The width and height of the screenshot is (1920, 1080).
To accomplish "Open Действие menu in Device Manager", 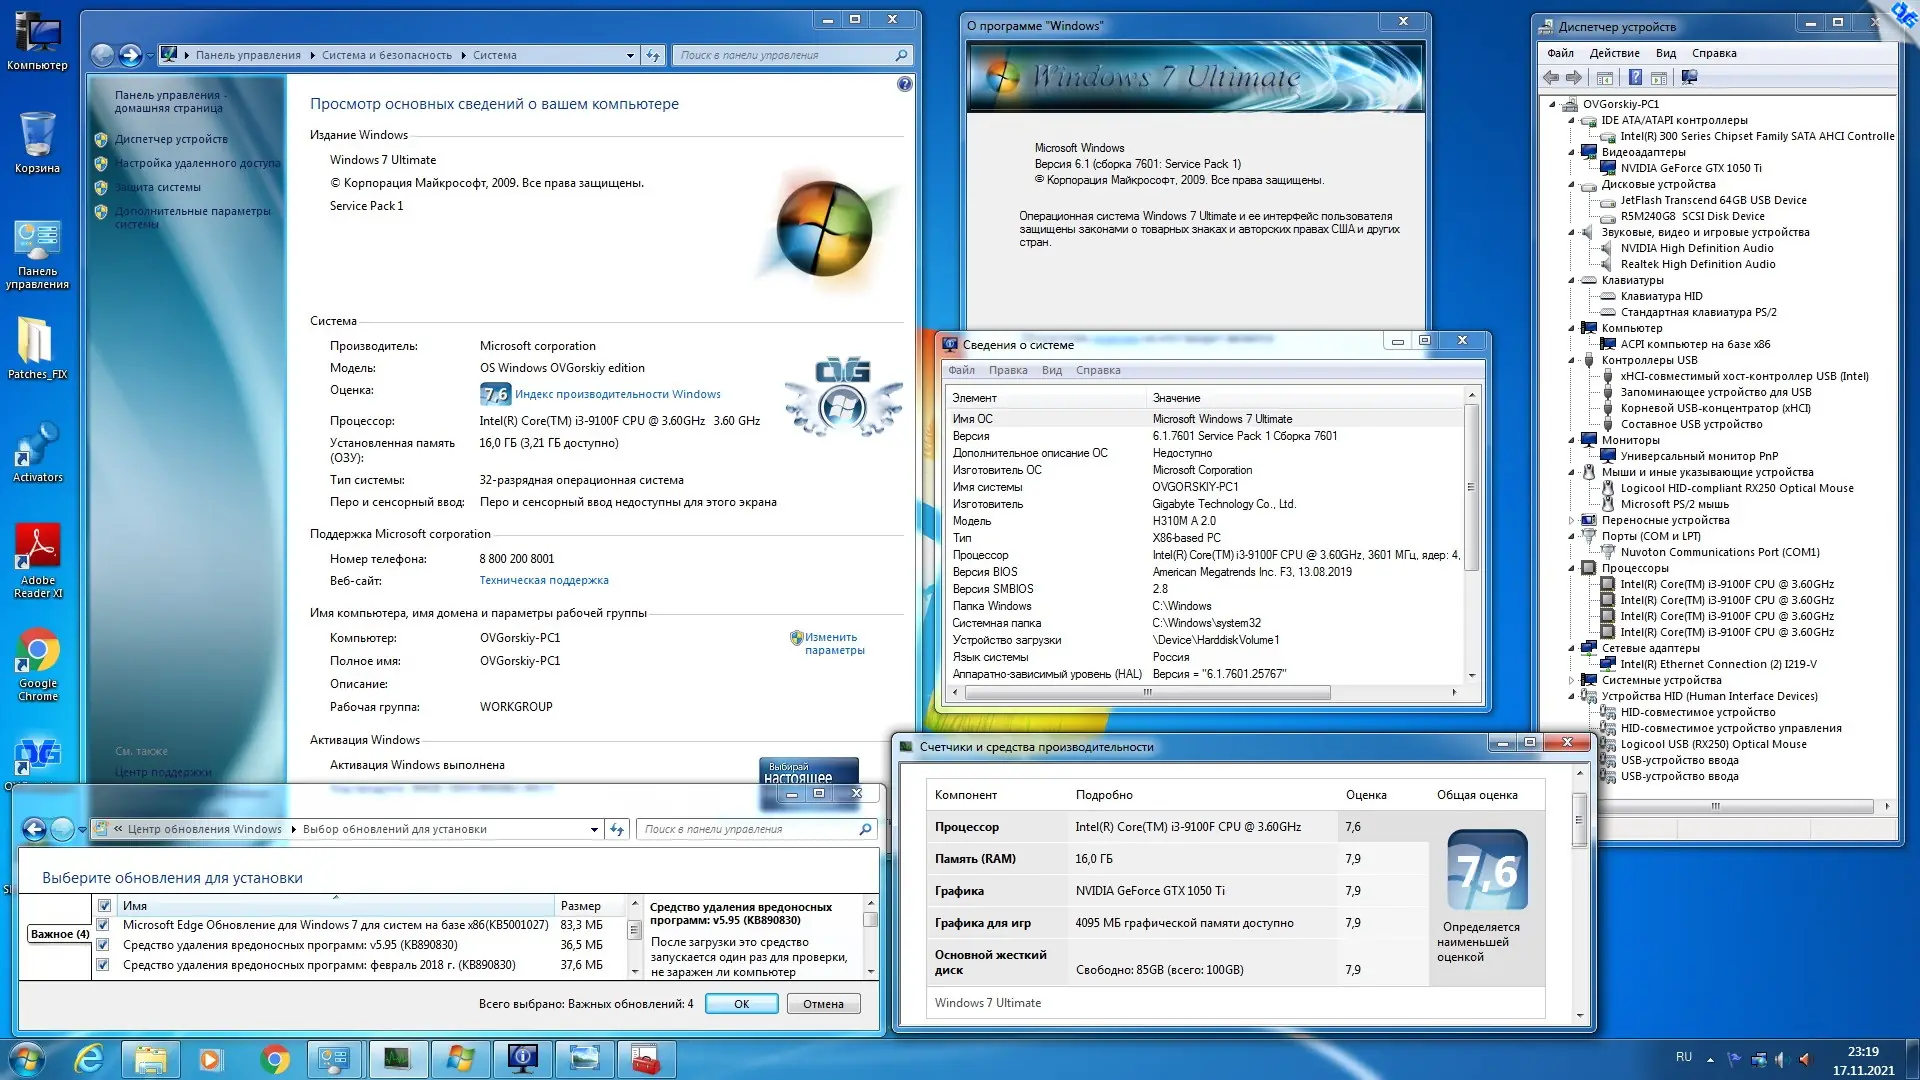I will pyautogui.click(x=1614, y=53).
